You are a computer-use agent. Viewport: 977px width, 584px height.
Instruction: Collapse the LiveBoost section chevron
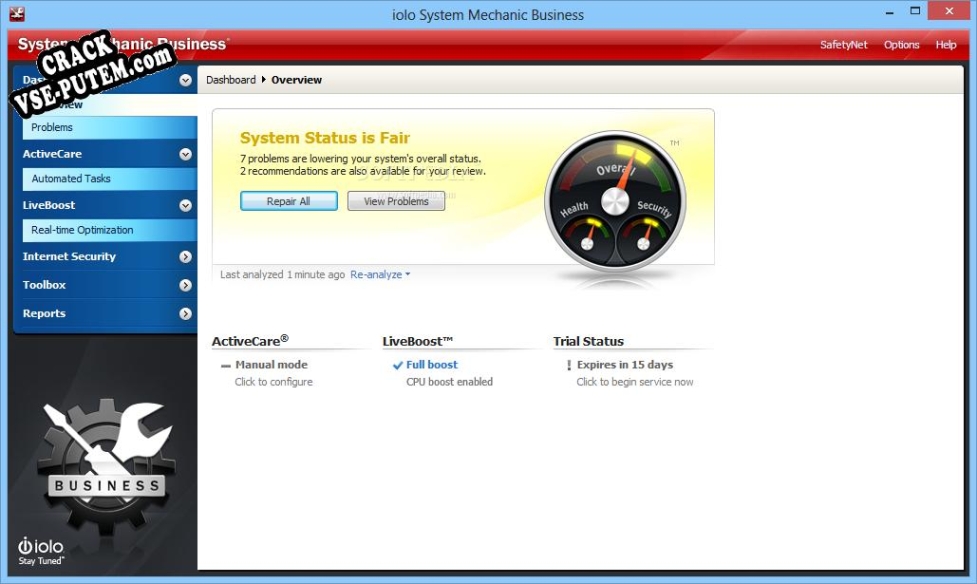point(185,205)
